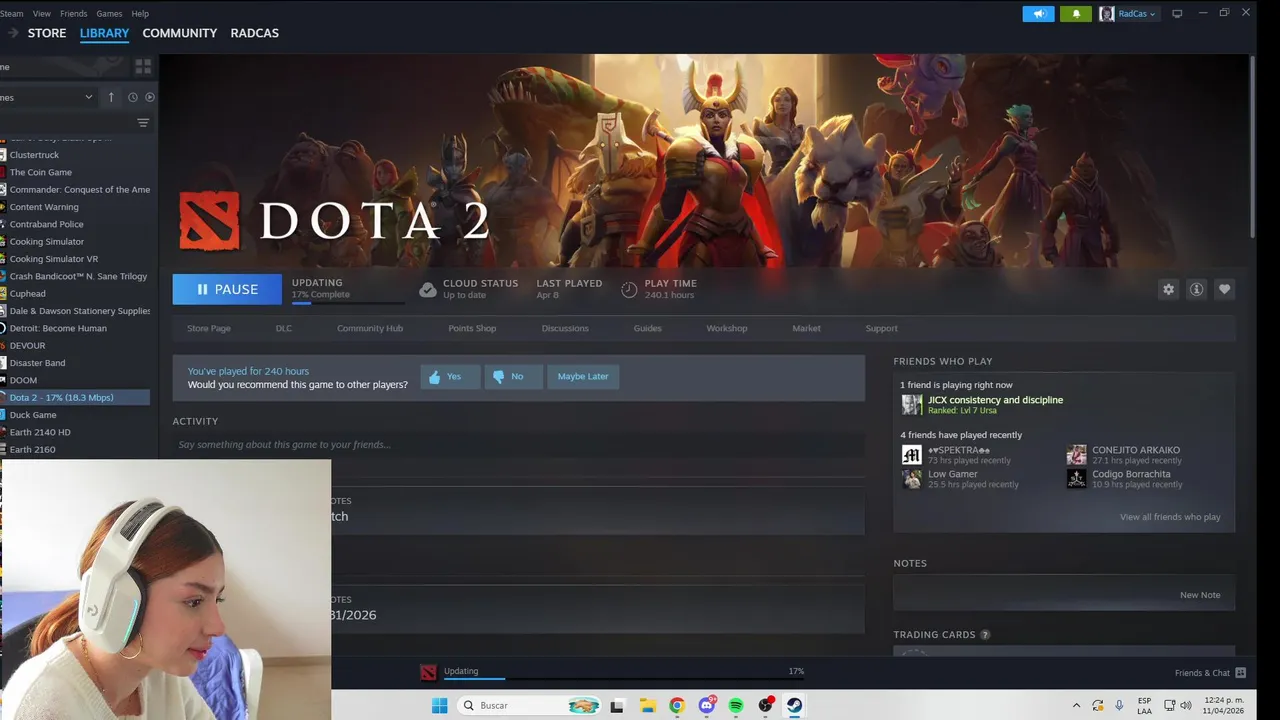Open JICX consistency and discipline friend entry

click(x=982, y=404)
